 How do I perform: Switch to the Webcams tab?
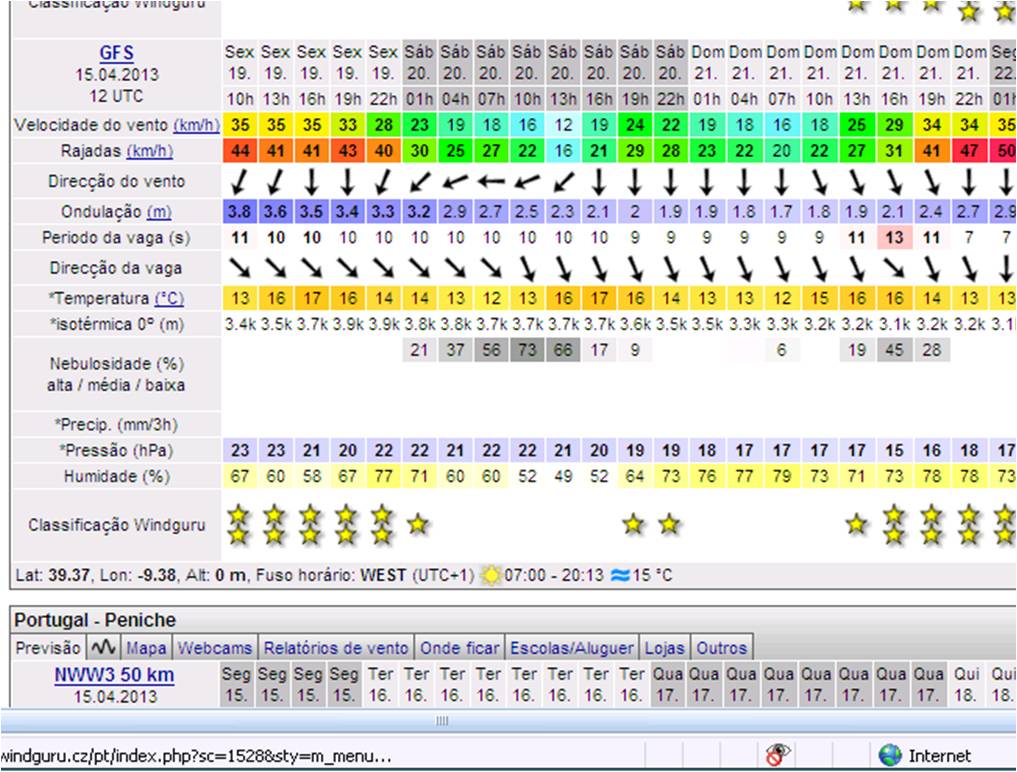(x=215, y=647)
